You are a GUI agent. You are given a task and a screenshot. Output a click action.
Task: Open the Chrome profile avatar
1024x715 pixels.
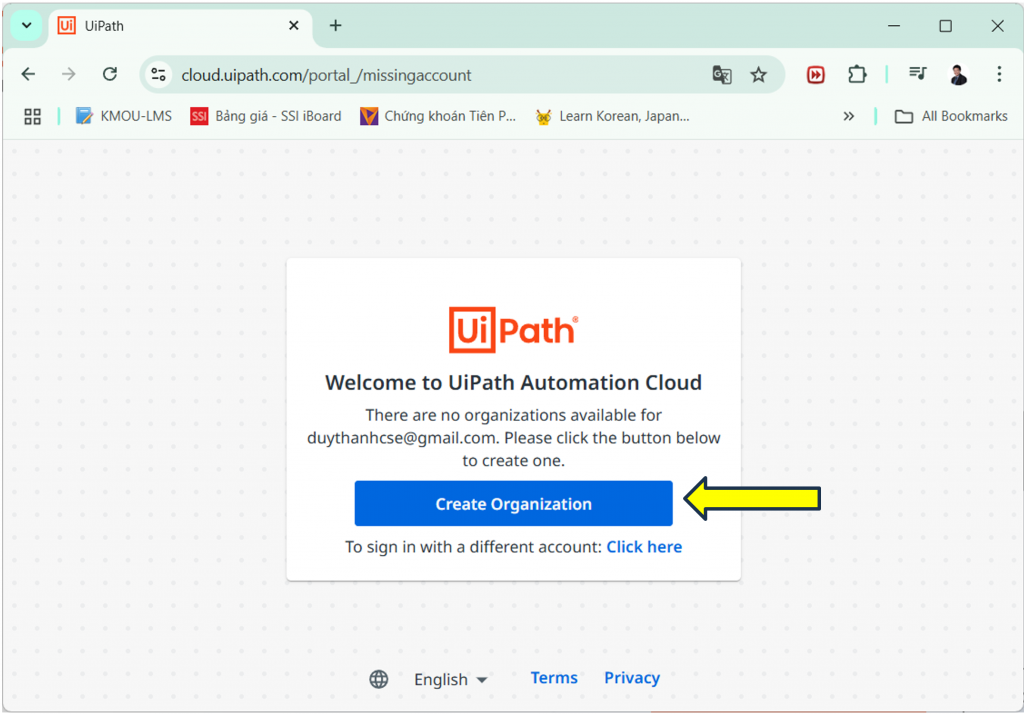click(x=958, y=74)
